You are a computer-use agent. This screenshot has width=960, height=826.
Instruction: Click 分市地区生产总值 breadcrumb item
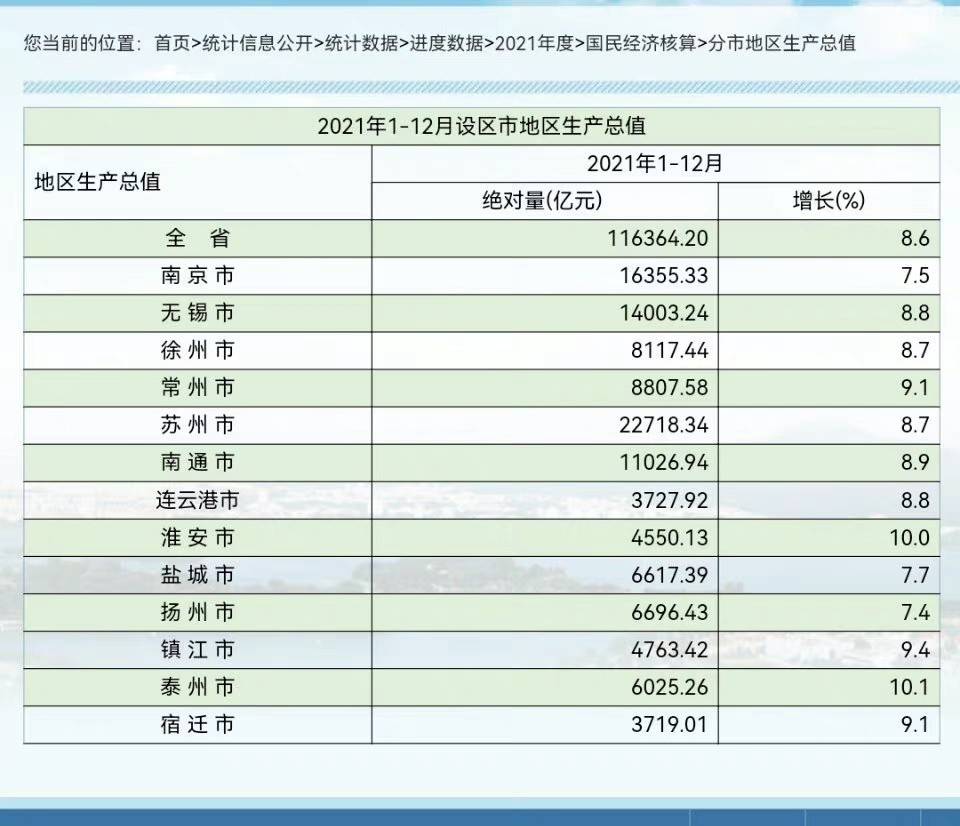[782, 43]
